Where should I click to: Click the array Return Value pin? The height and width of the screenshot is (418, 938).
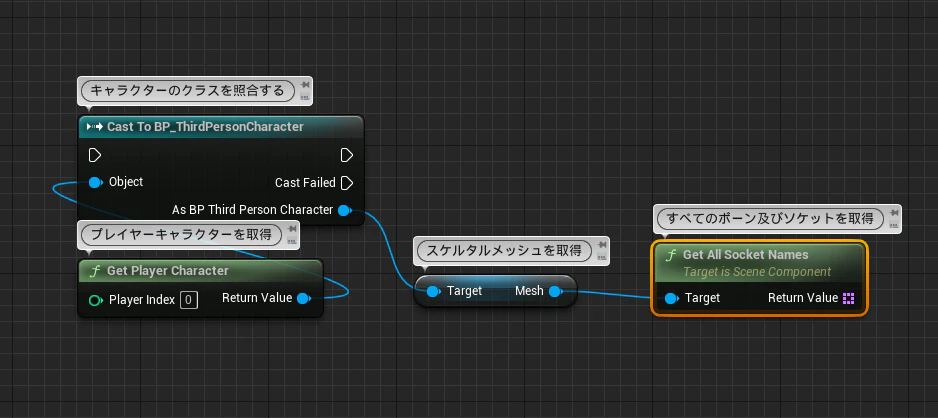click(x=848, y=298)
